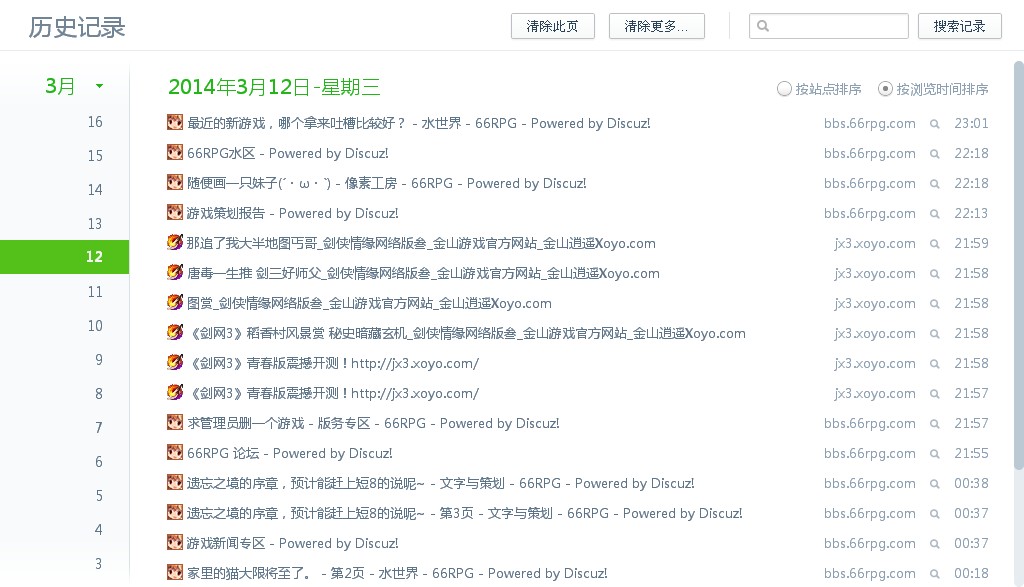Select day 8 in the date sidebar
This screenshot has height=587, width=1024.
tap(99, 394)
